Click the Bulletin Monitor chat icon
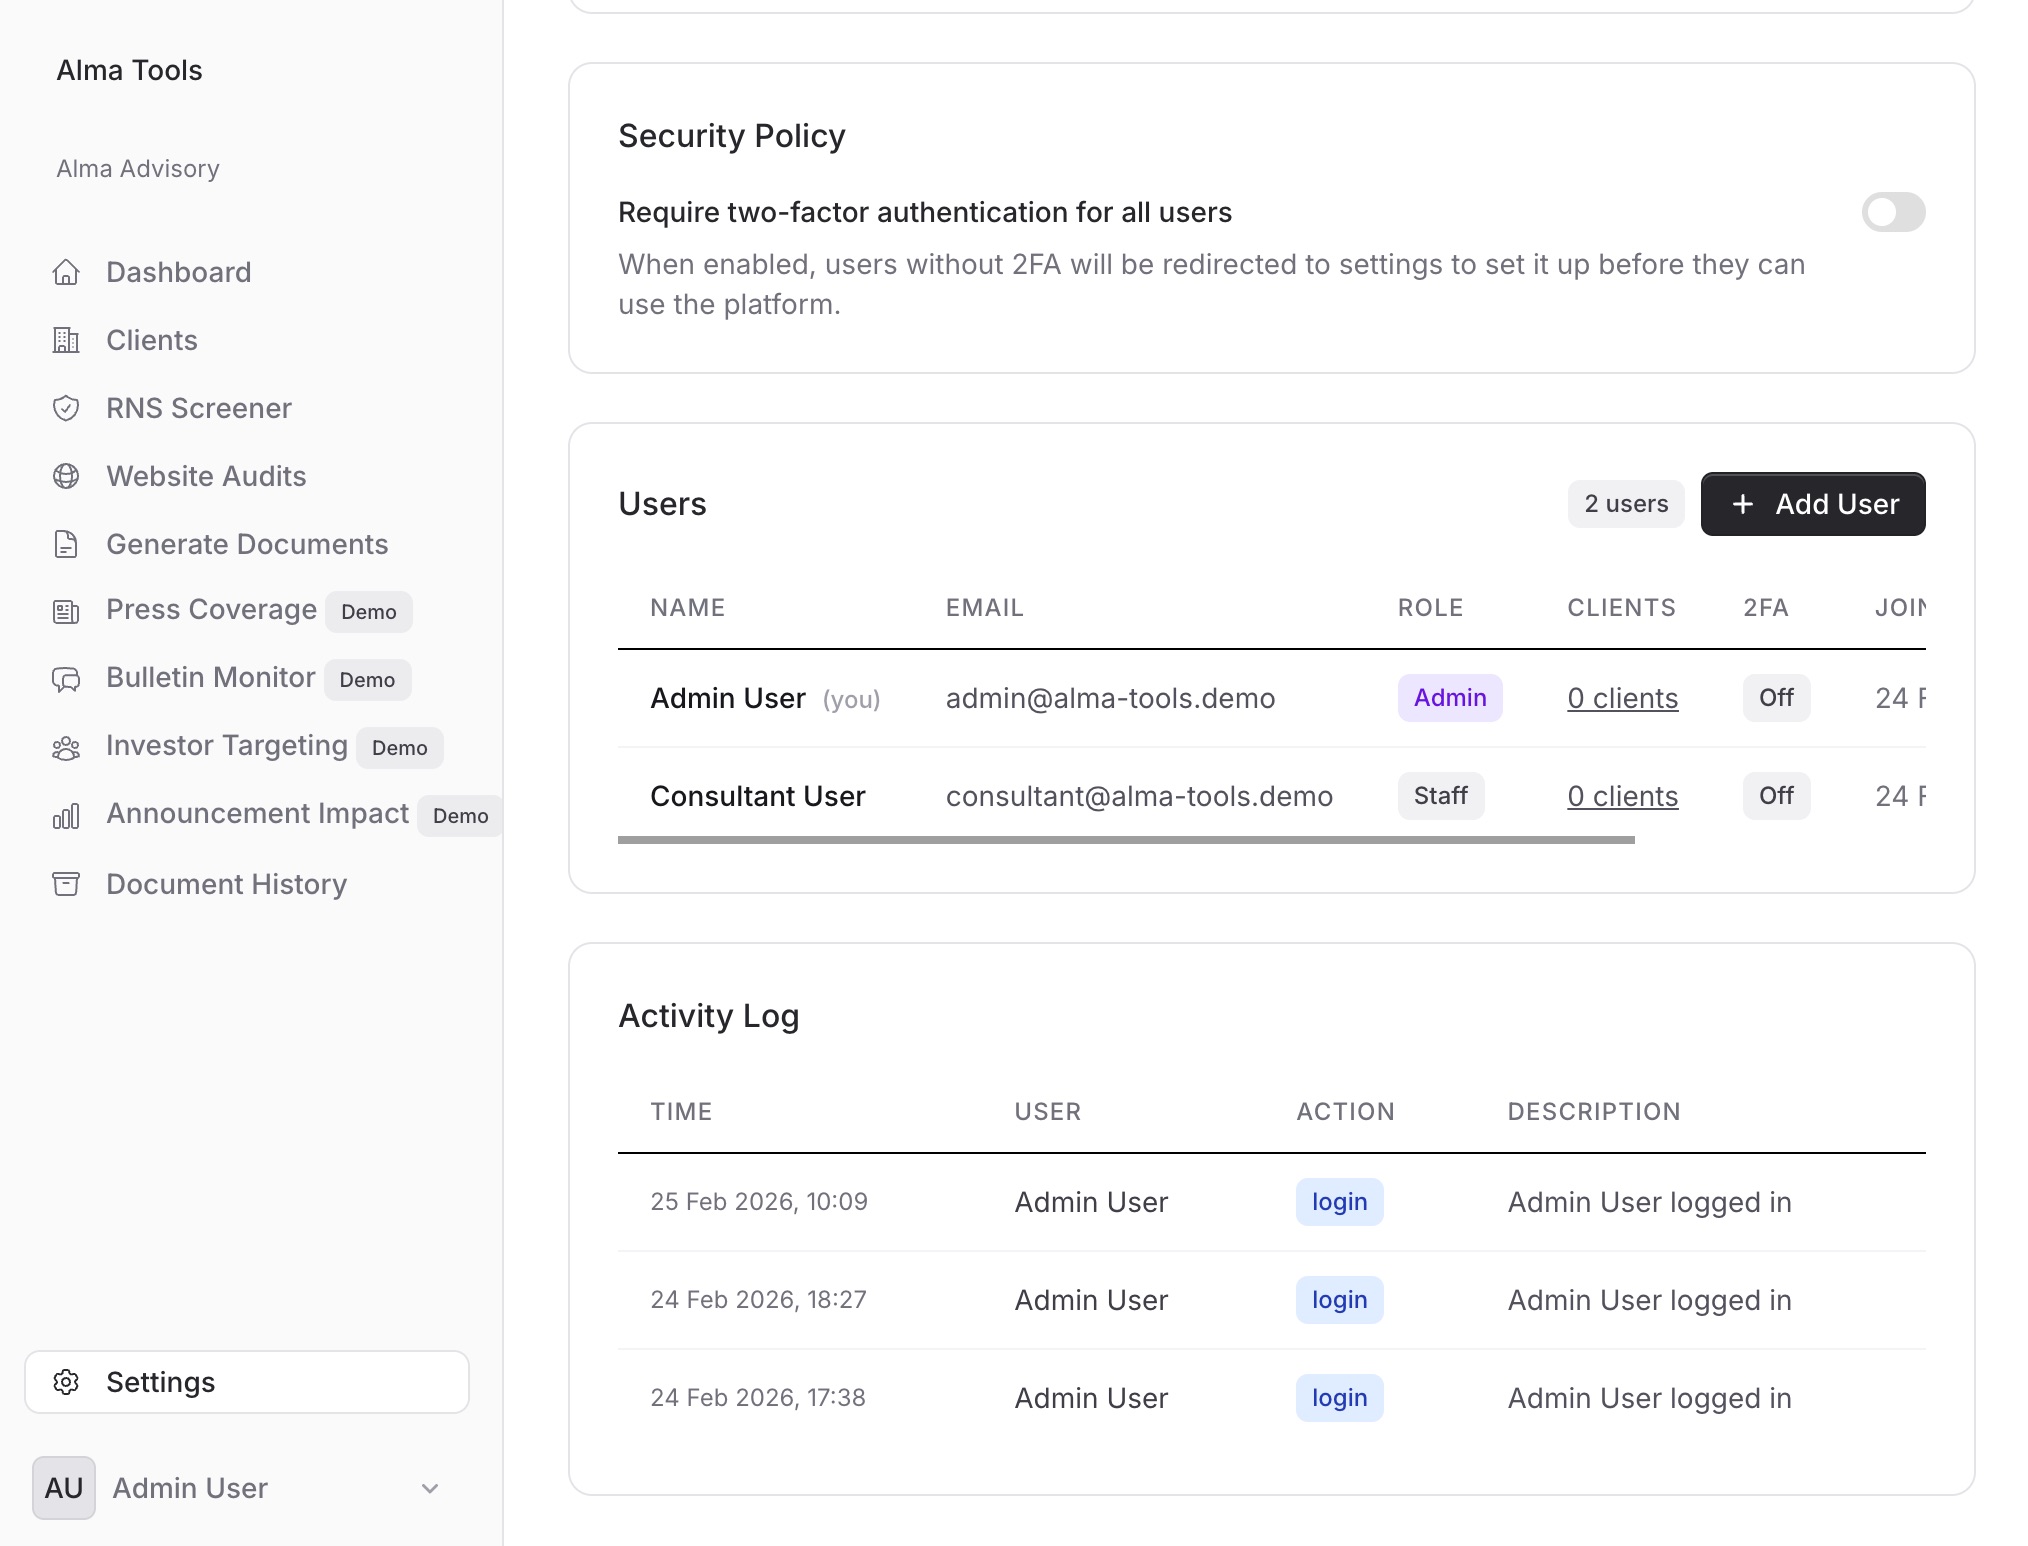This screenshot has height=1546, width=2028. (66, 679)
